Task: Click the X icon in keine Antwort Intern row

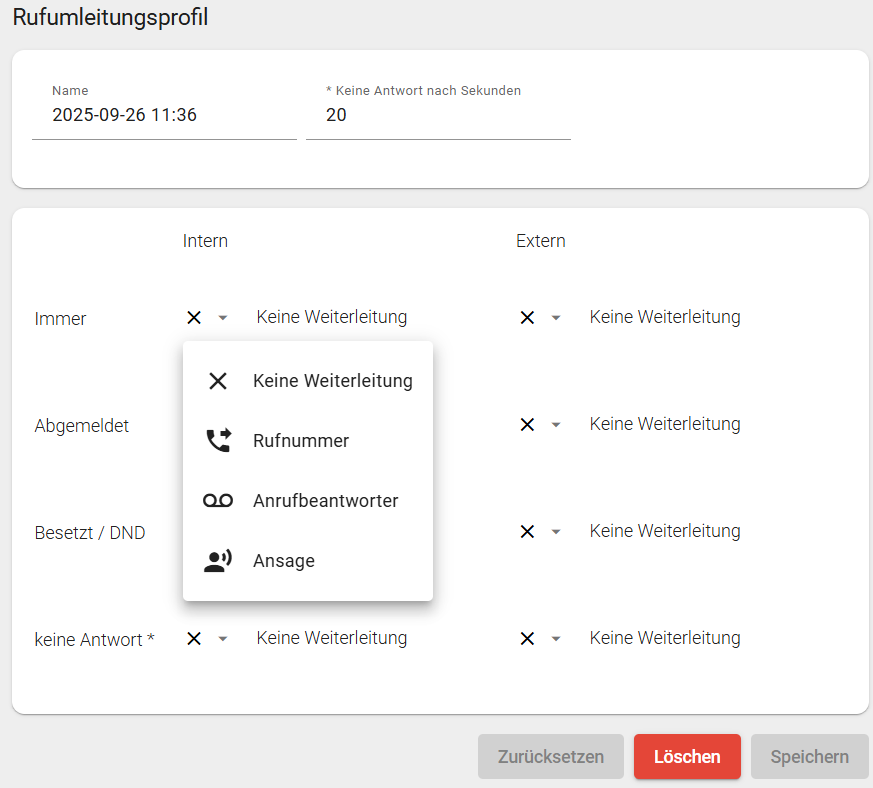Action: pos(194,638)
